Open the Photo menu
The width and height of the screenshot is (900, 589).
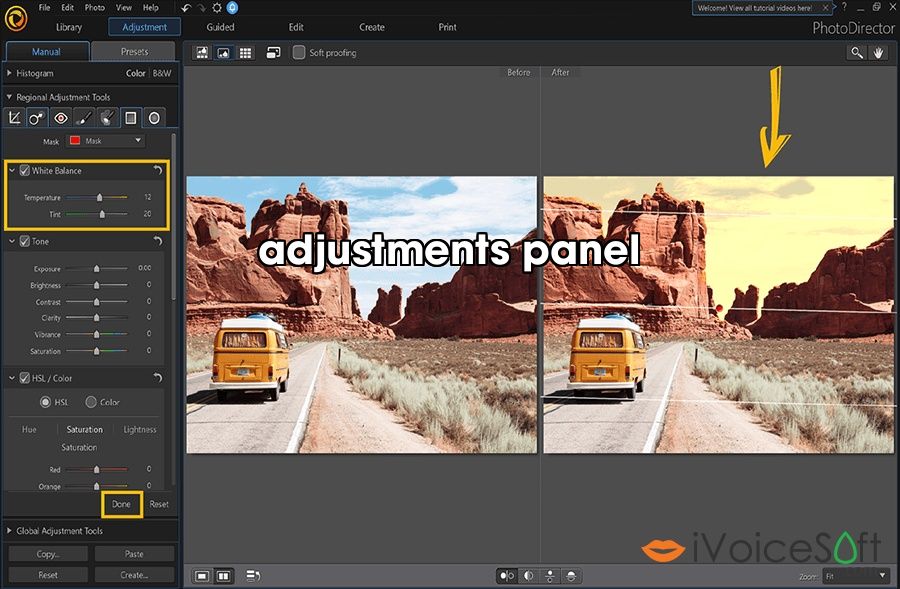pos(95,7)
